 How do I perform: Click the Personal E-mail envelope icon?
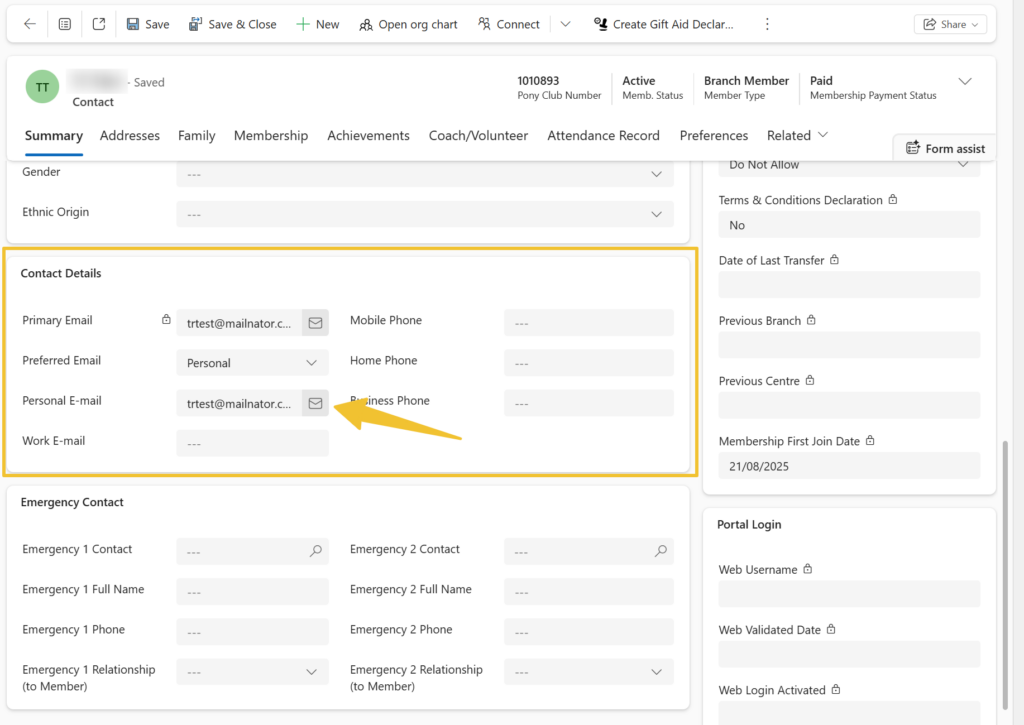(x=315, y=403)
